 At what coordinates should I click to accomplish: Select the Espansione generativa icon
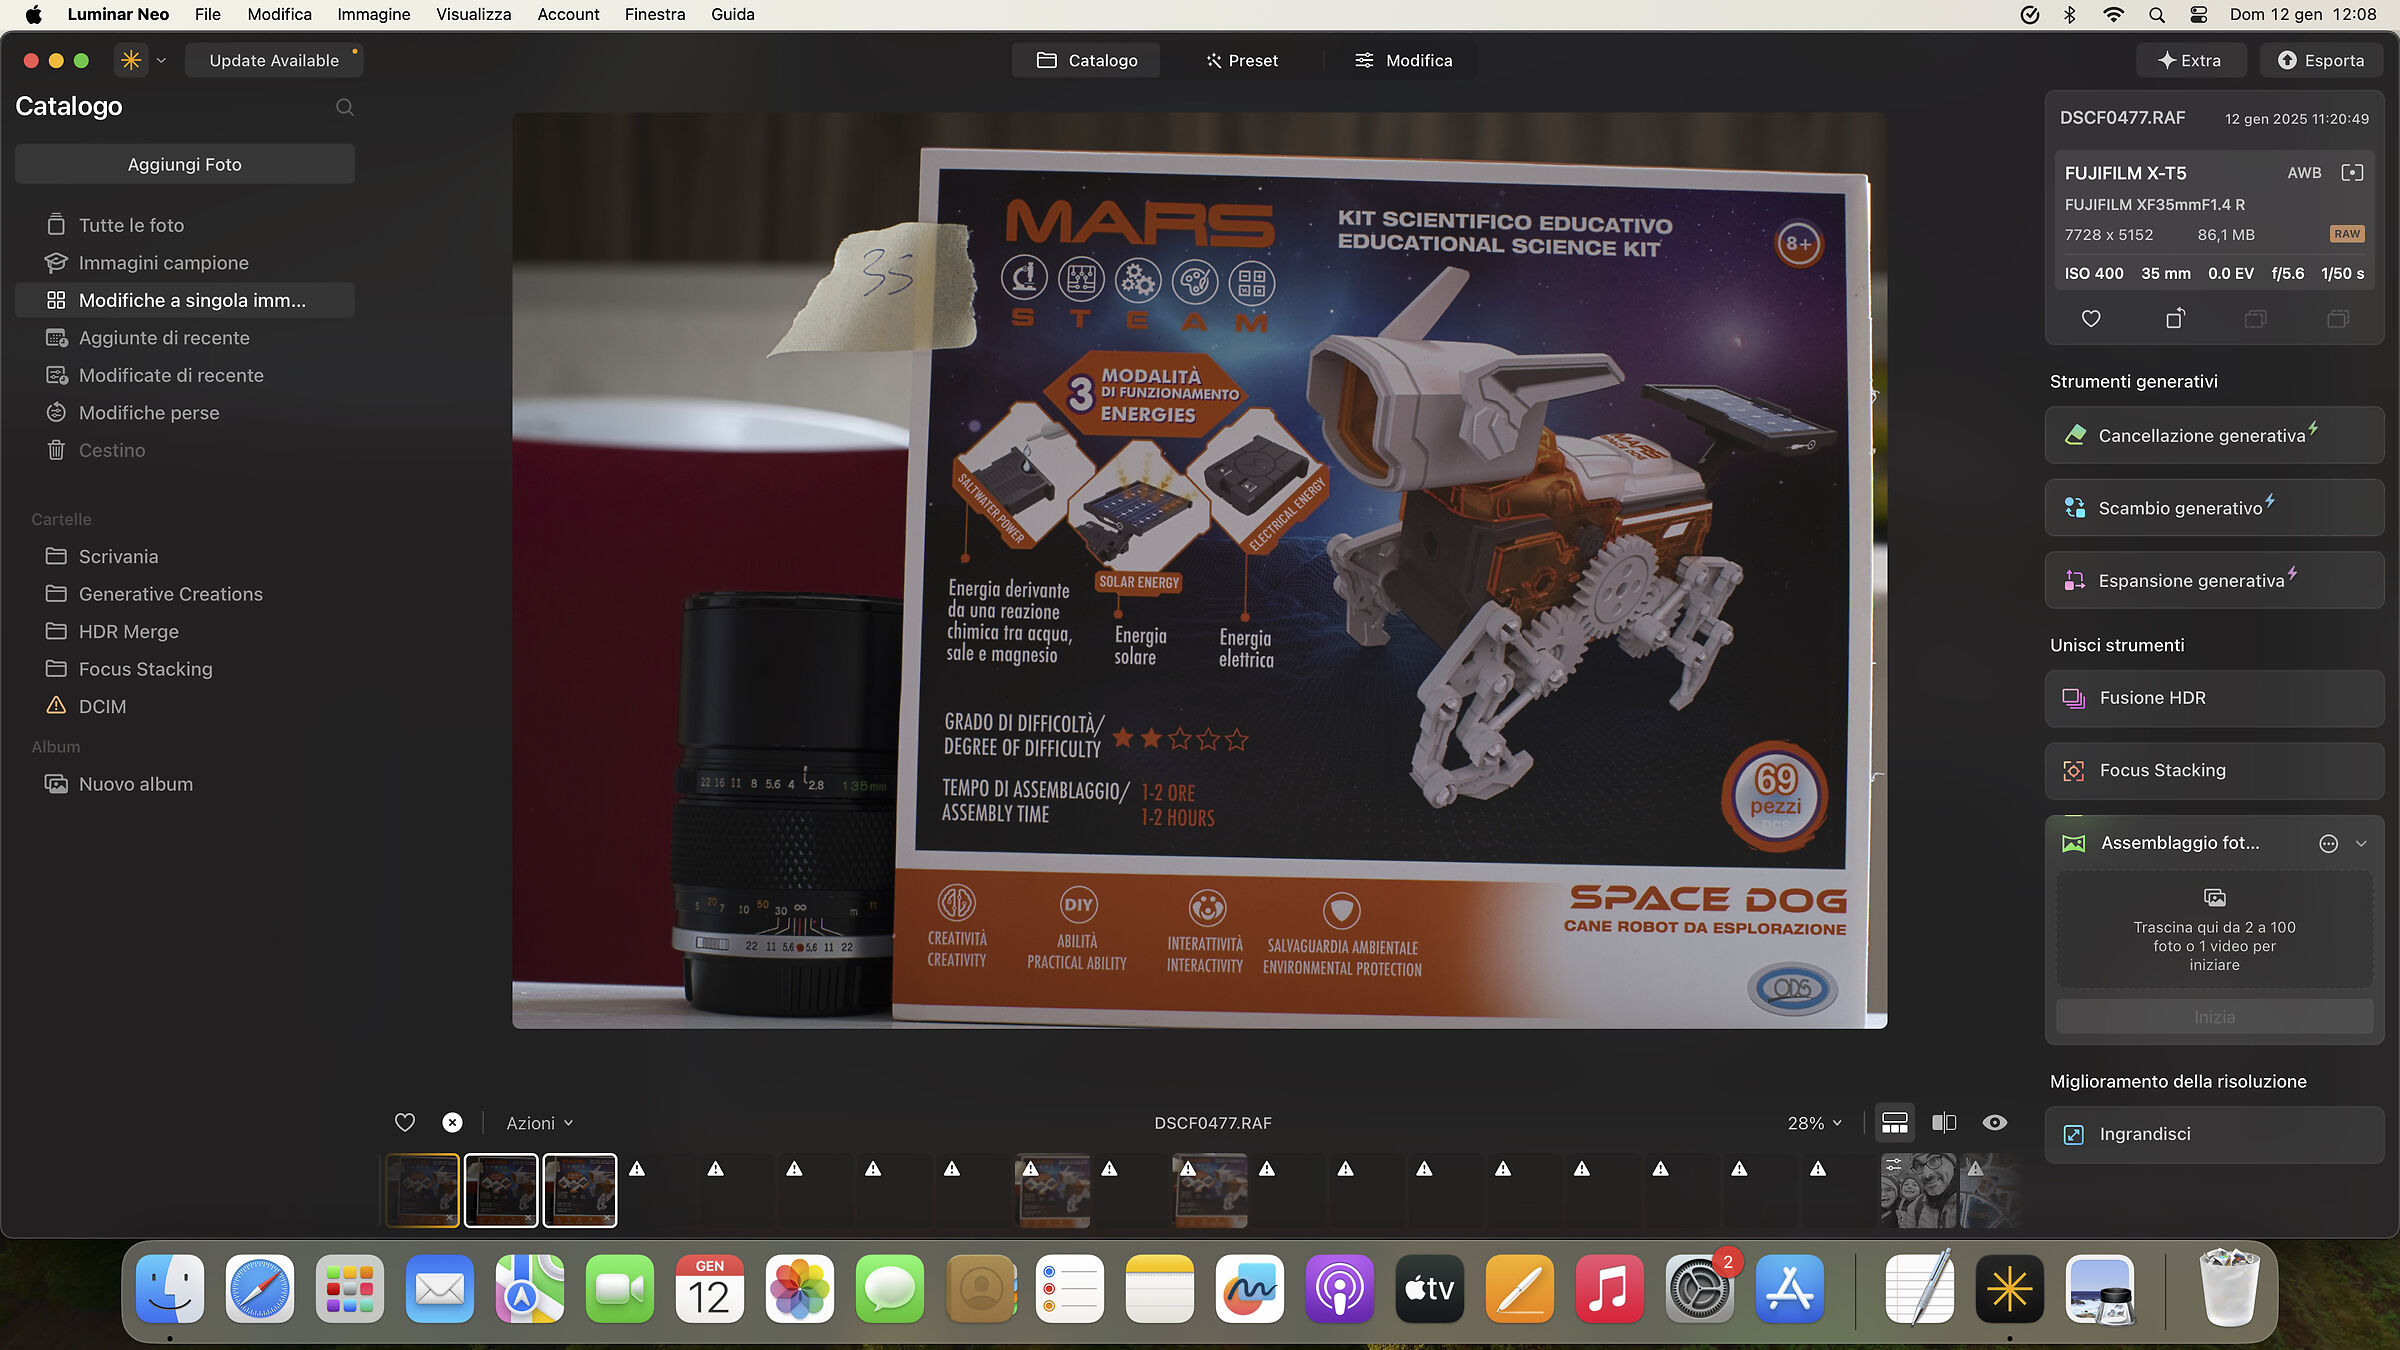pos(2075,580)
